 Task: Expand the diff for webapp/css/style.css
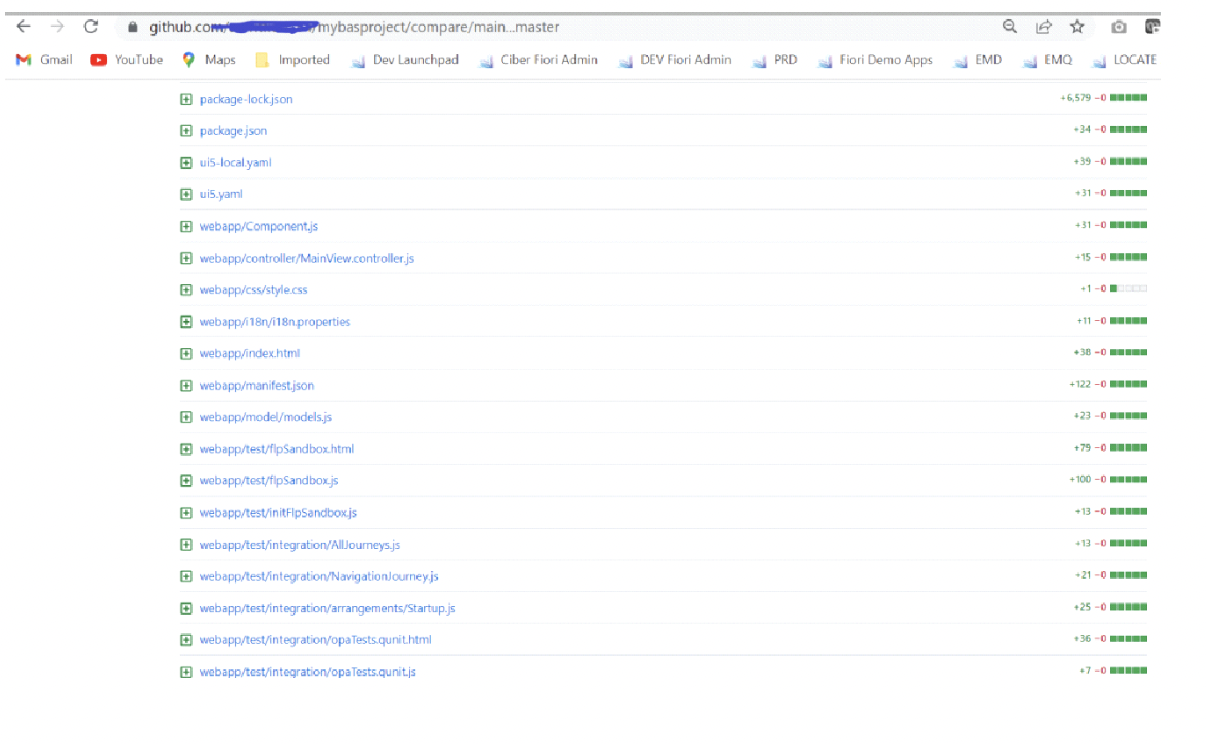coord(186,289)
